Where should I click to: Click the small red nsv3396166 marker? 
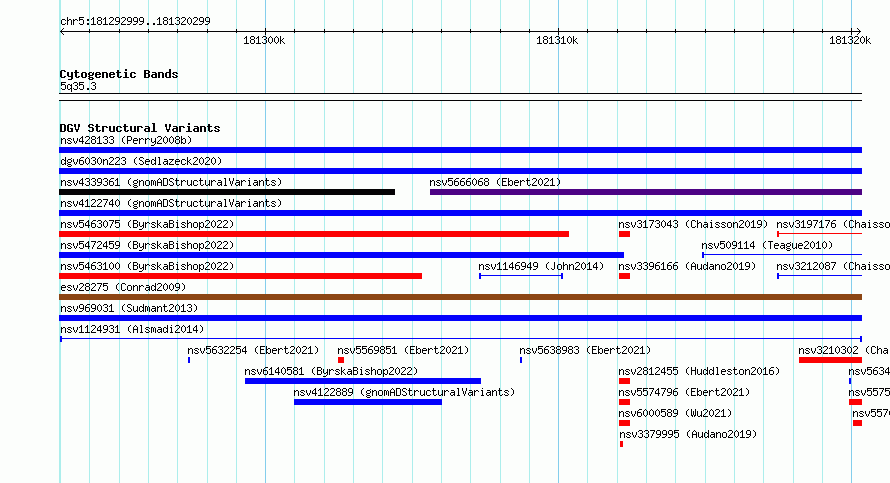(624, 276)
